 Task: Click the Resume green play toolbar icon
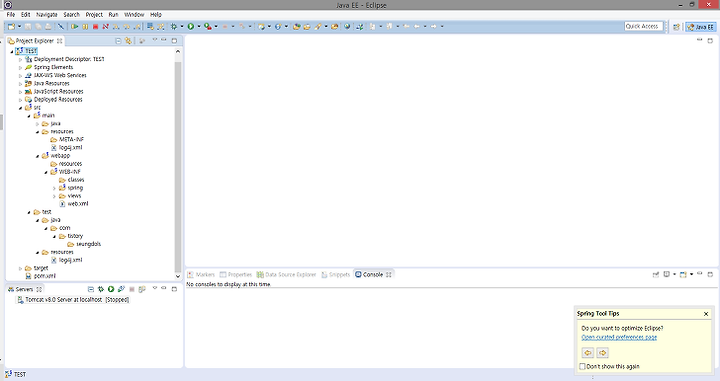(74, 27)
